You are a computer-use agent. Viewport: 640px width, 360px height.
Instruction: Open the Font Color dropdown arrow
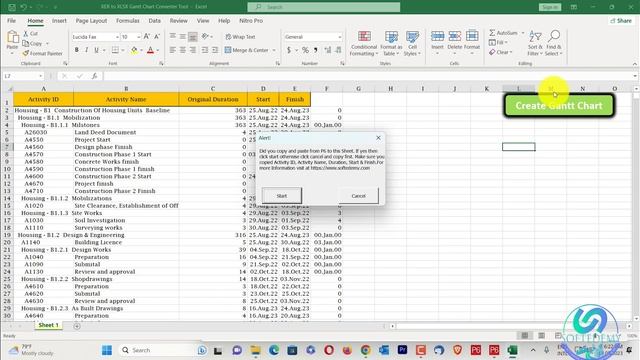pyautogui.click(x=158, y=50)
